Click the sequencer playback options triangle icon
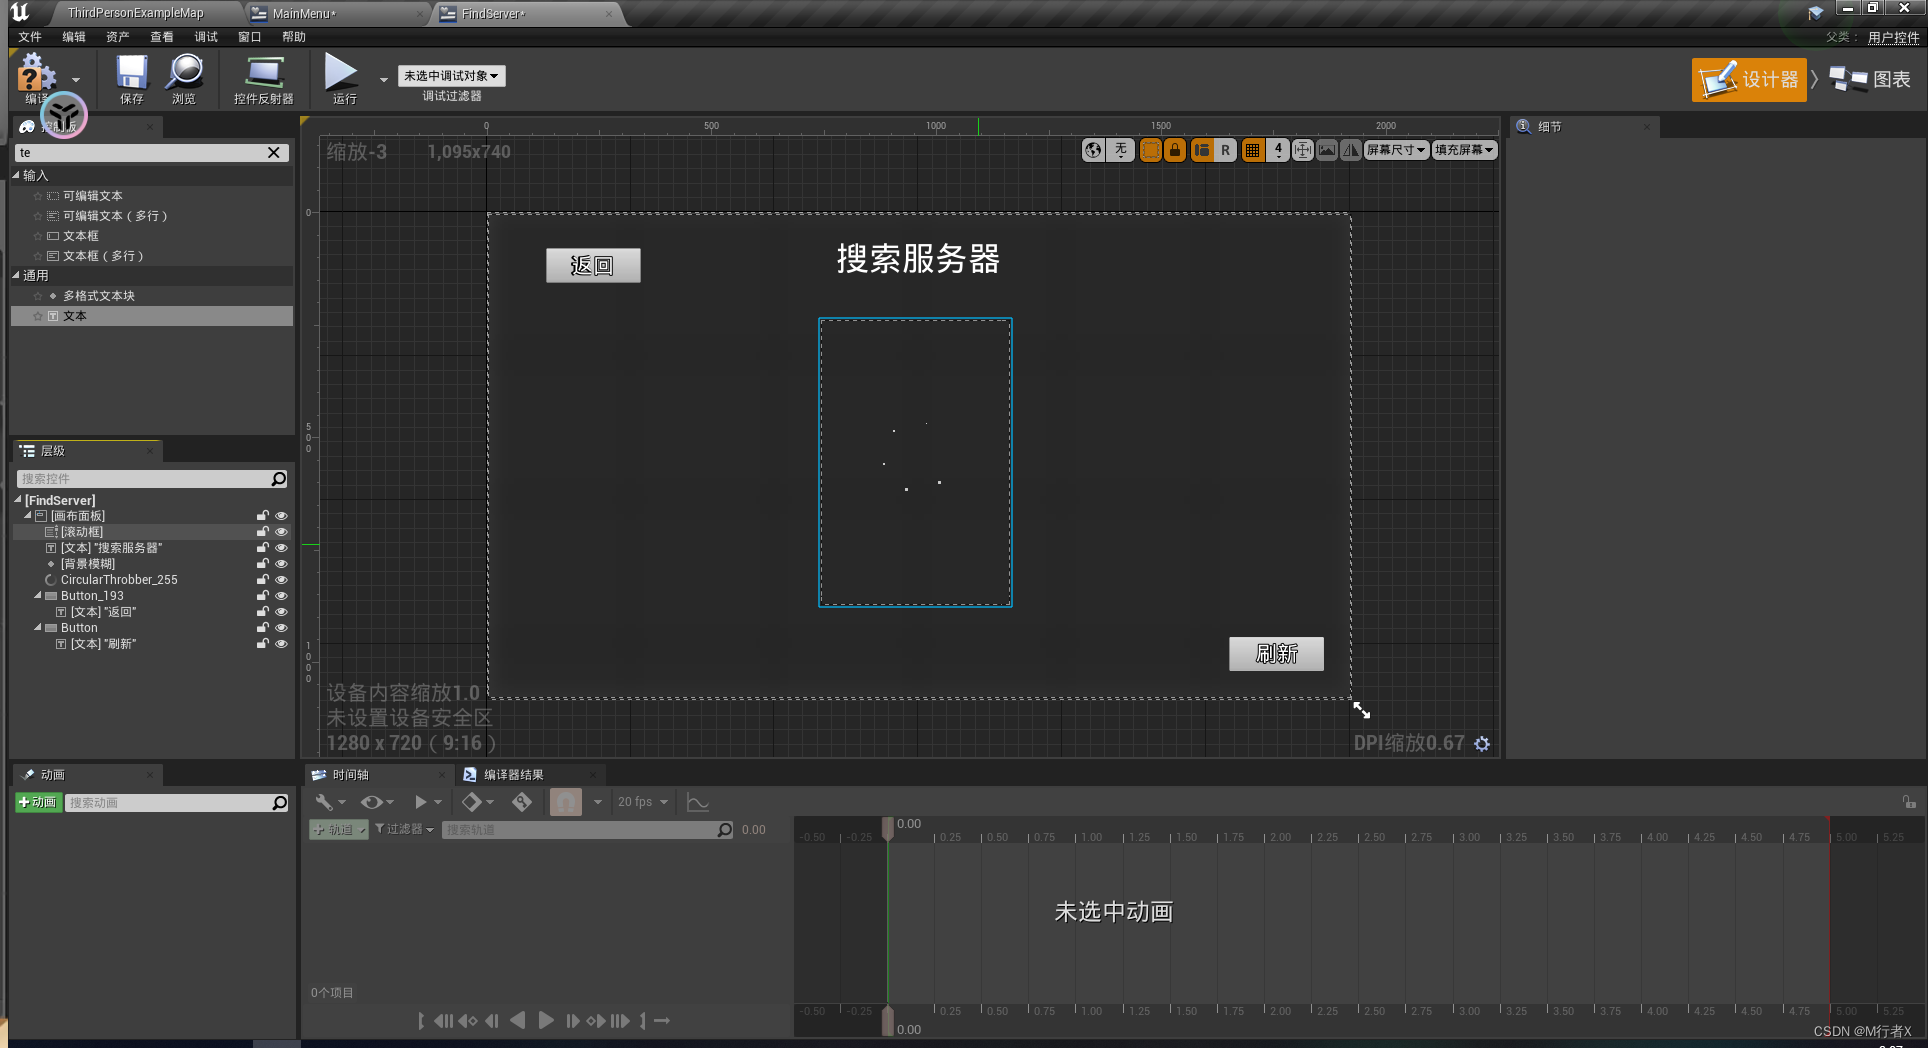The height and width of the screenshot is (1048, 1928). [x=421, y=802]
